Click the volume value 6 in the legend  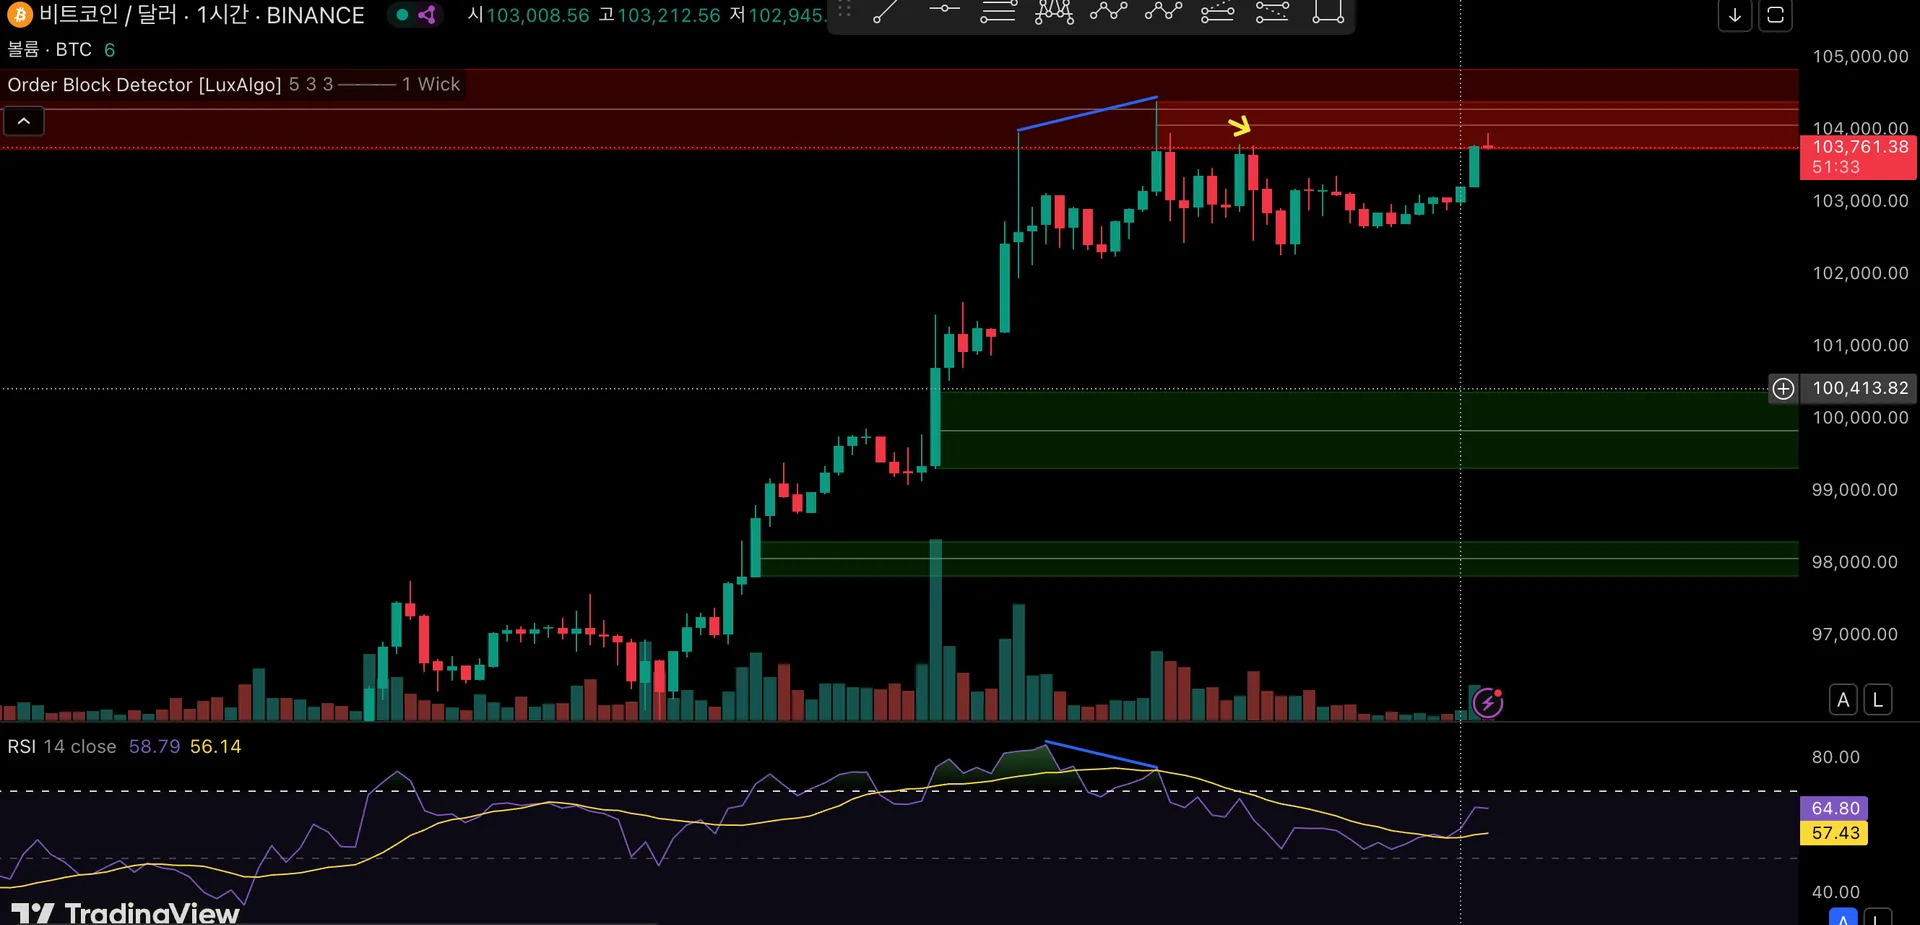pyautogui.click(x=110, y=50)
